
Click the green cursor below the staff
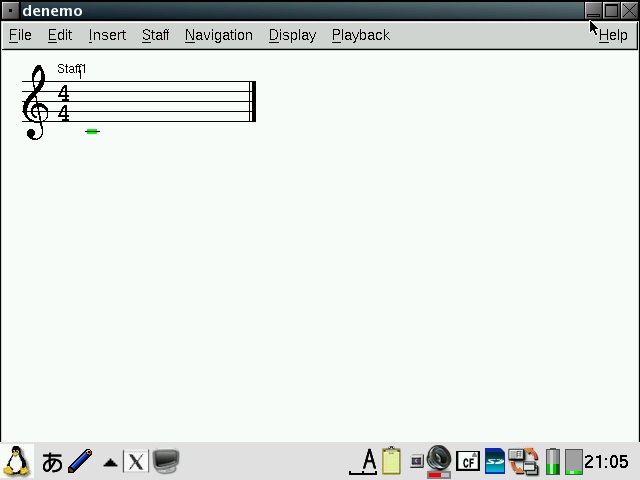(92, 131)
